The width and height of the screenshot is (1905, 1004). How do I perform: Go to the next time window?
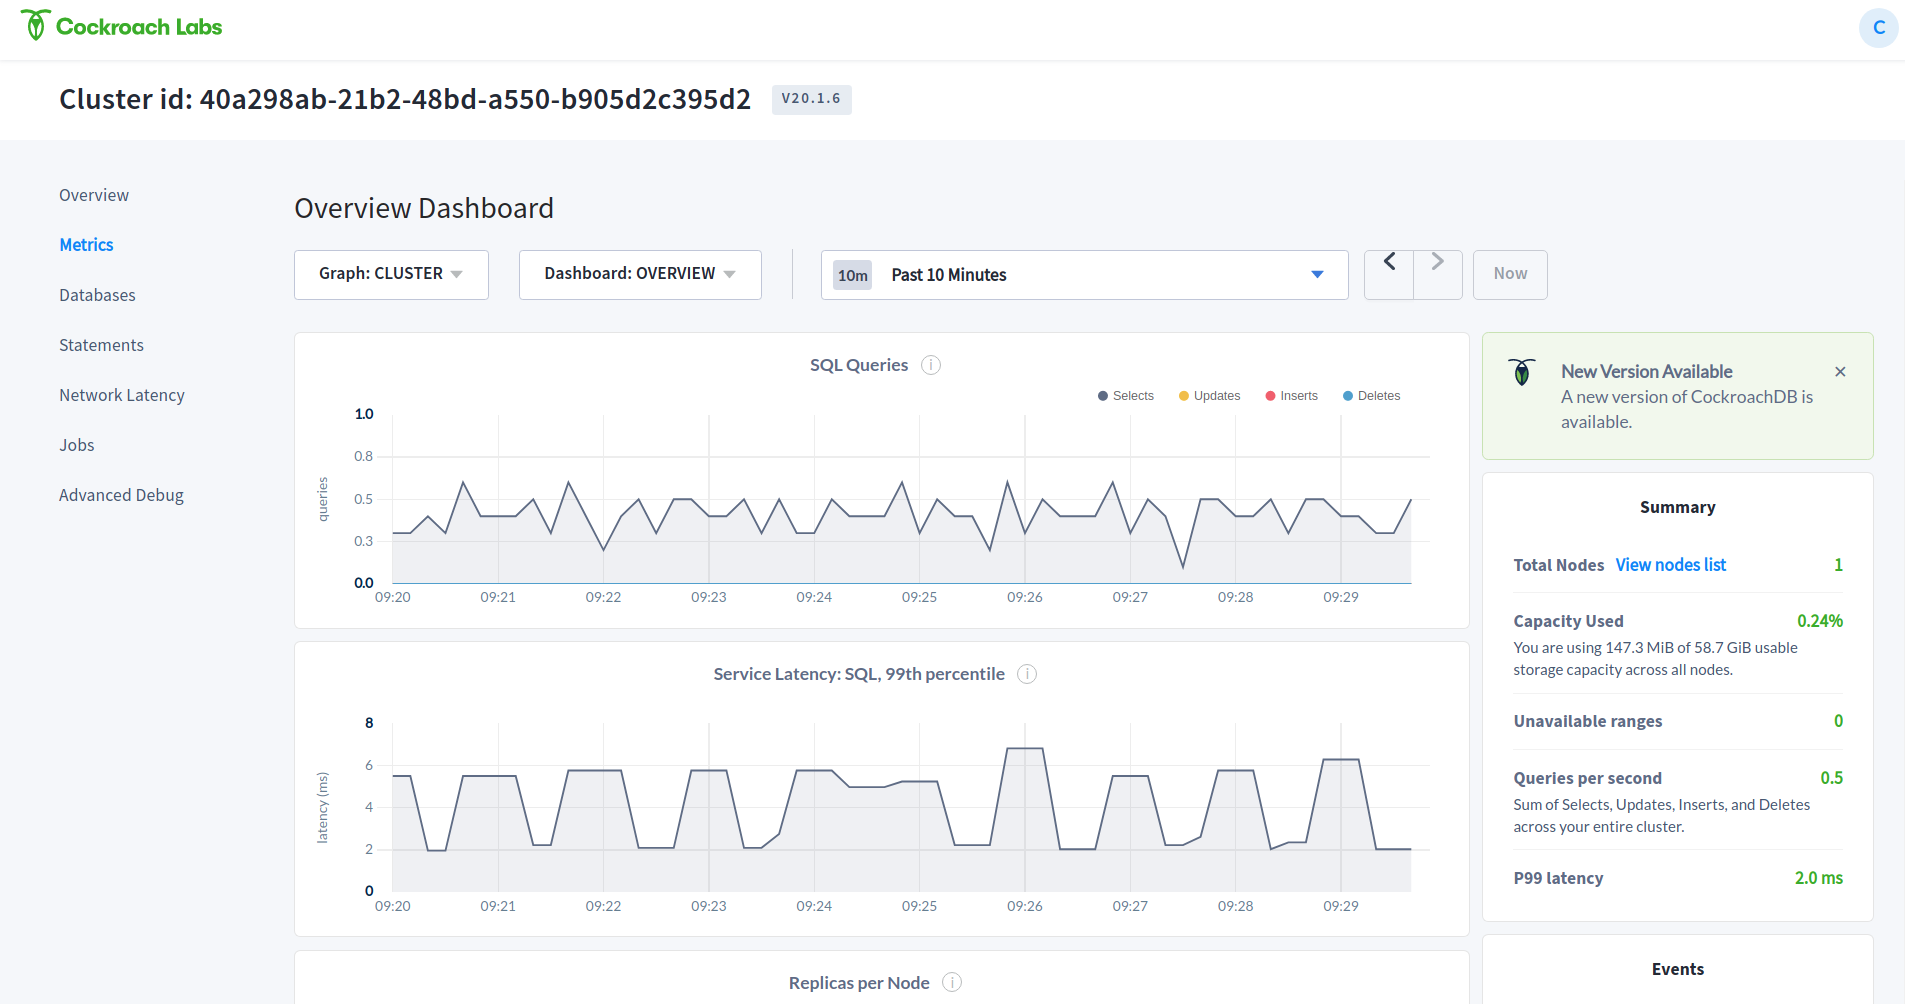(1437, 262)
